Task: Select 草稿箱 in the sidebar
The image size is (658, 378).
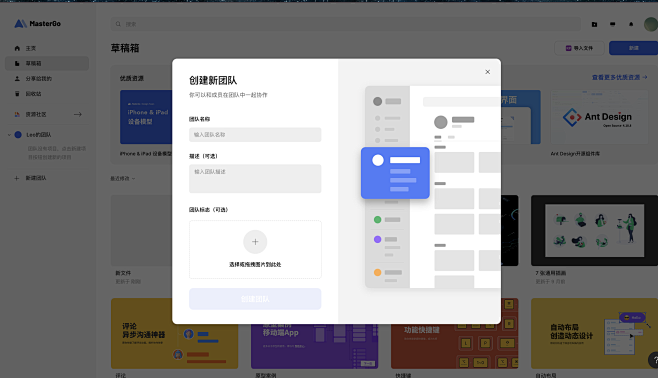Action: click(47, 63)
